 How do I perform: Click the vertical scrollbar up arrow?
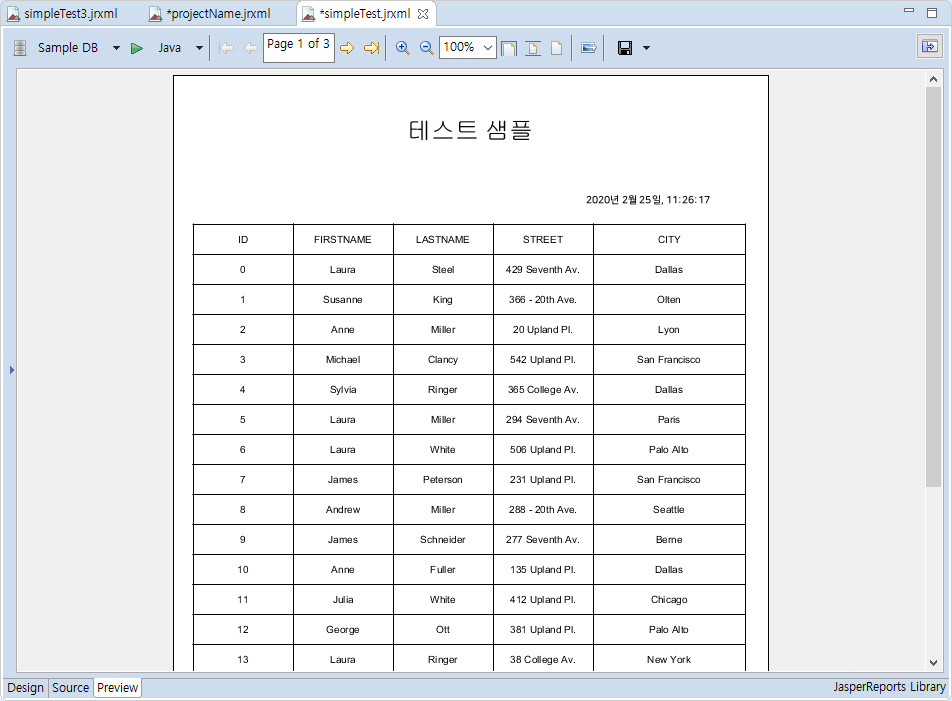933,79
